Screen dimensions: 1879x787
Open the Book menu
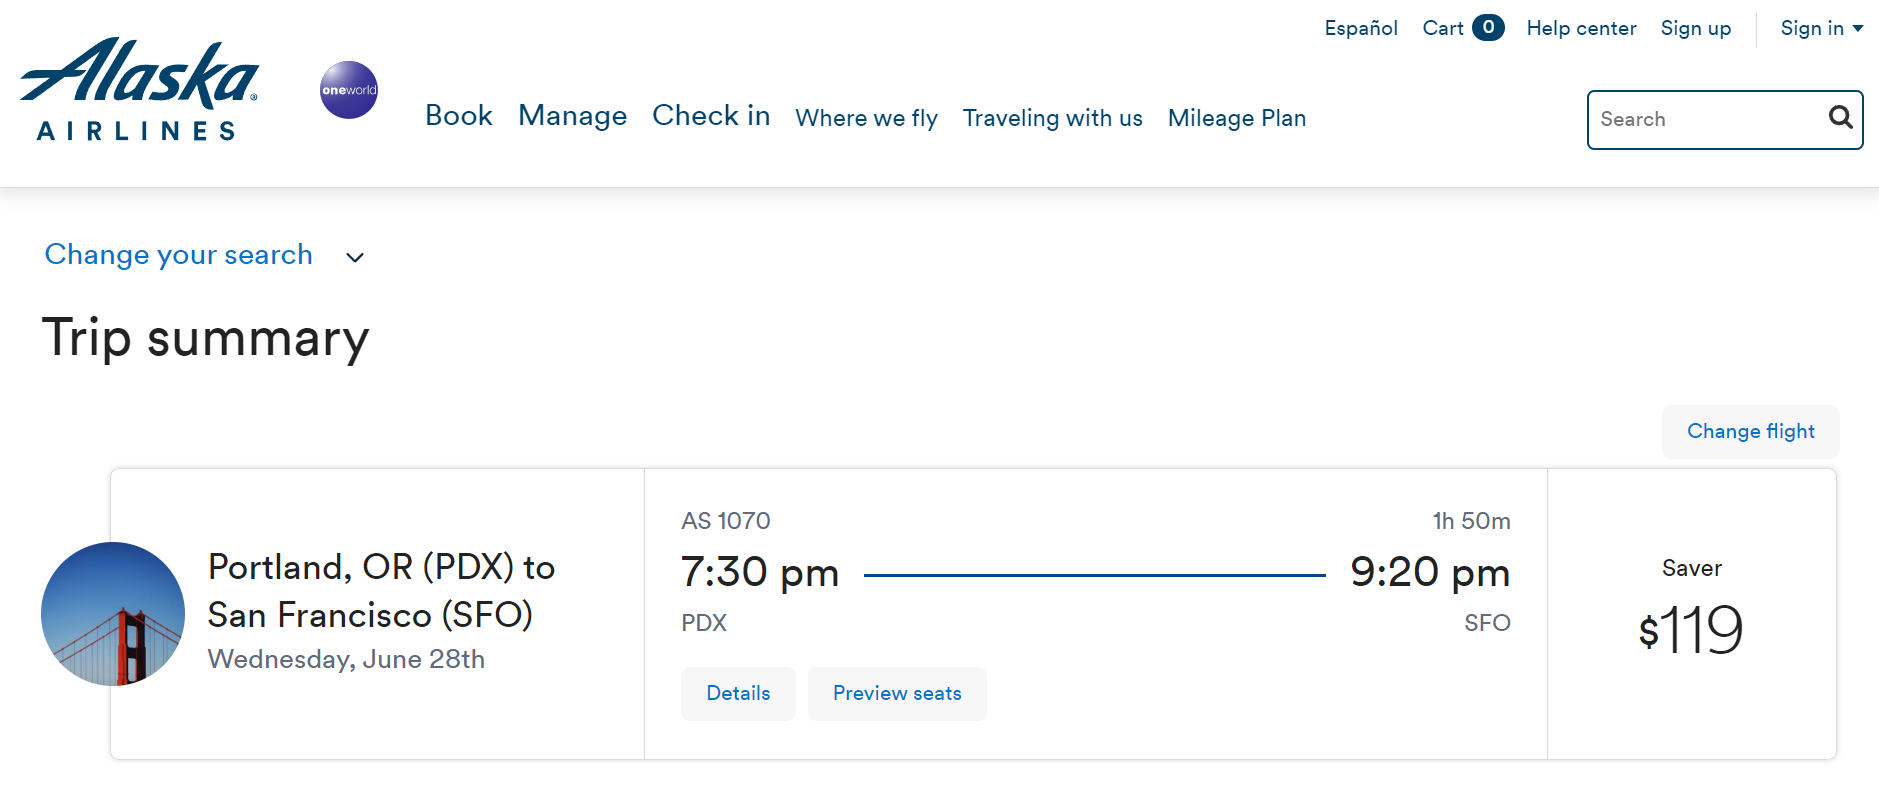[458, 116]
